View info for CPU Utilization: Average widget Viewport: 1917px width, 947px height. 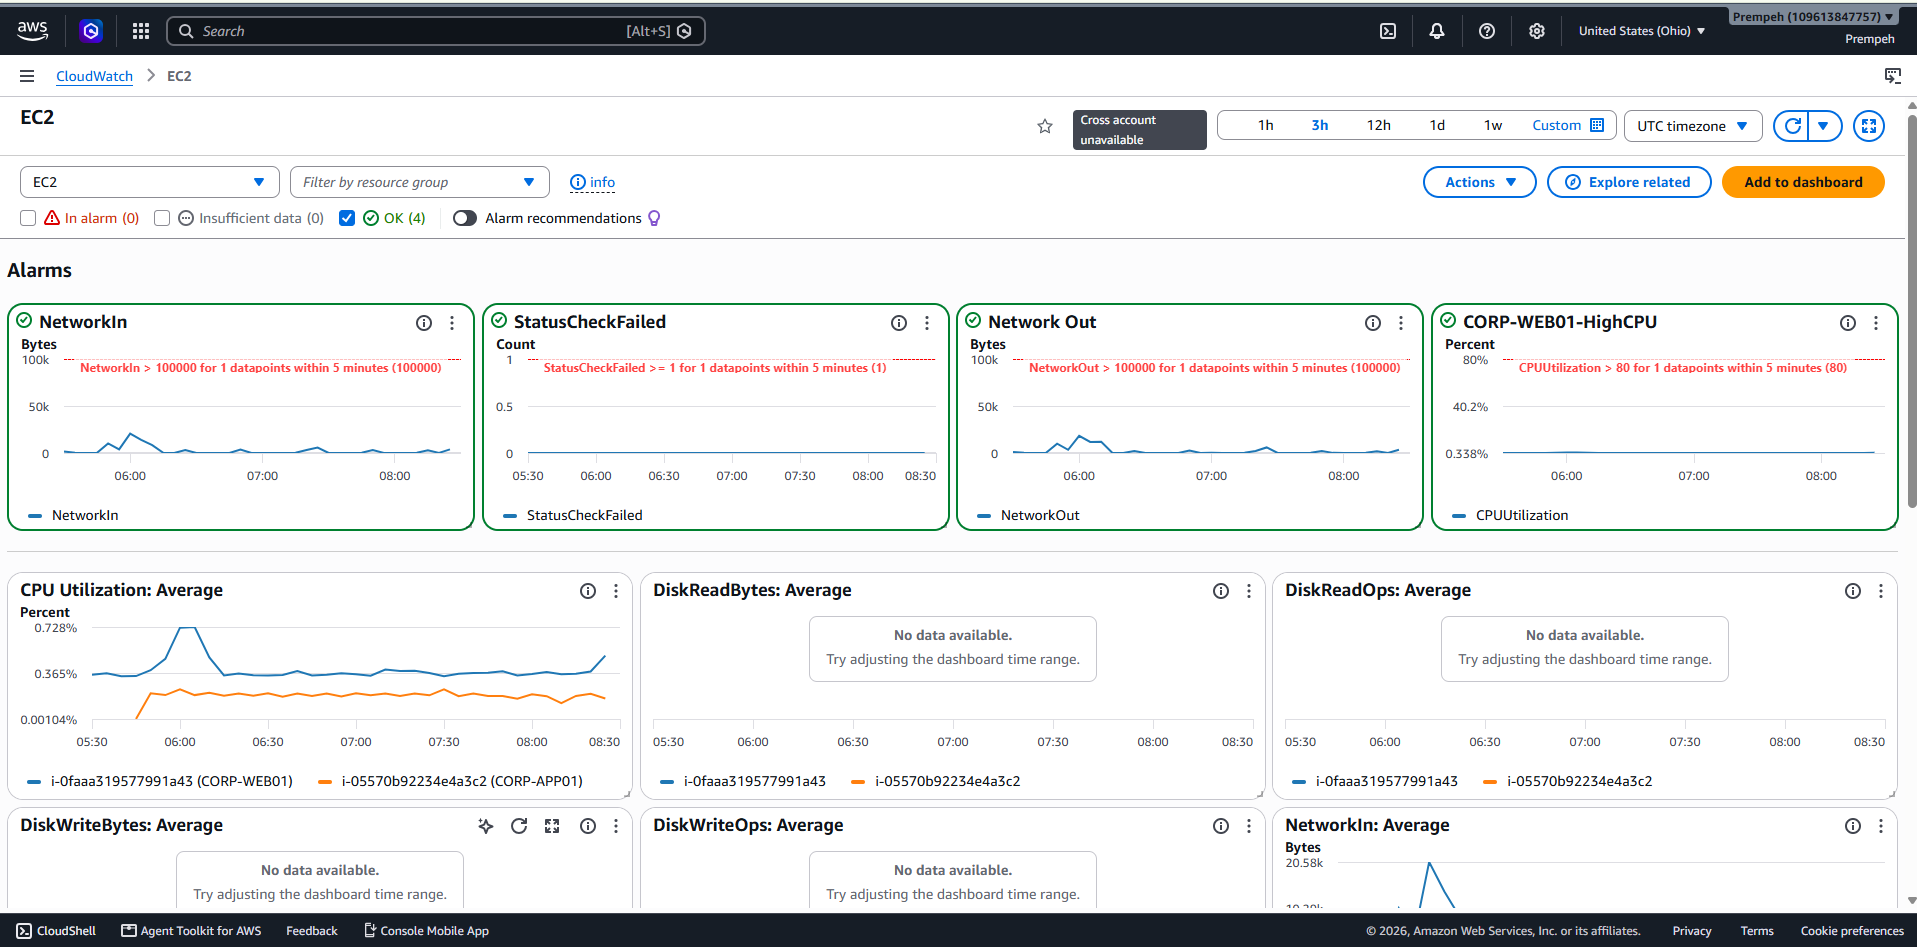coord(588,591)
